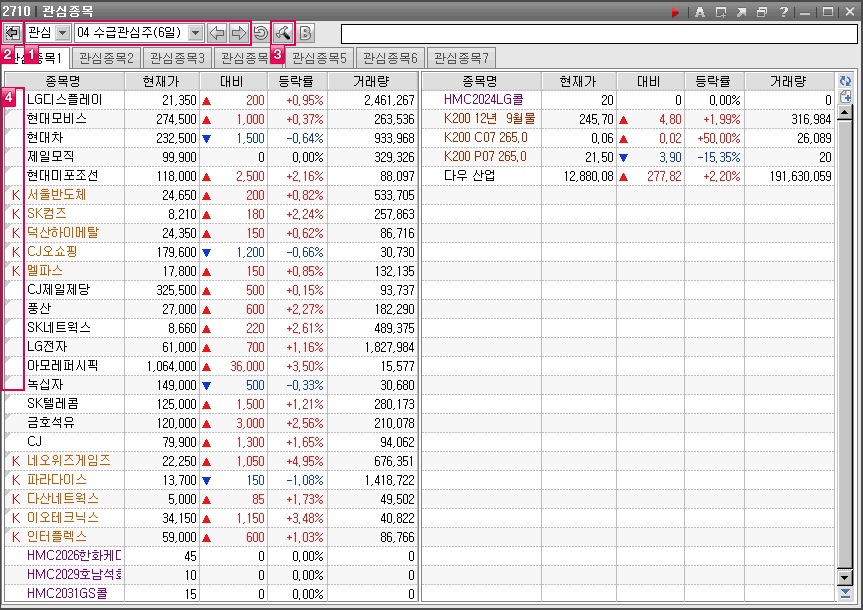Select 덕산하이메탈 stock name

pyautogui.click(x=63, y=233)
